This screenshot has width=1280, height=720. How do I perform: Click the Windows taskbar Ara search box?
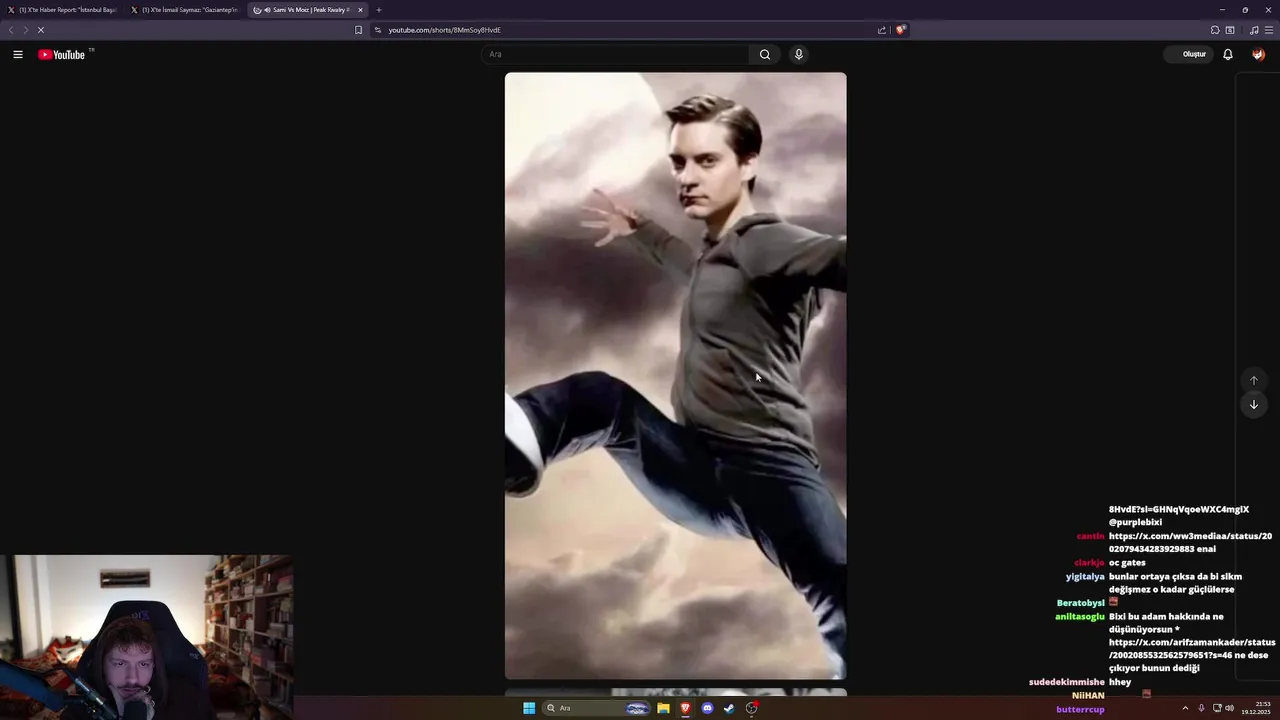pyautogui.click(x=597, y=708)
